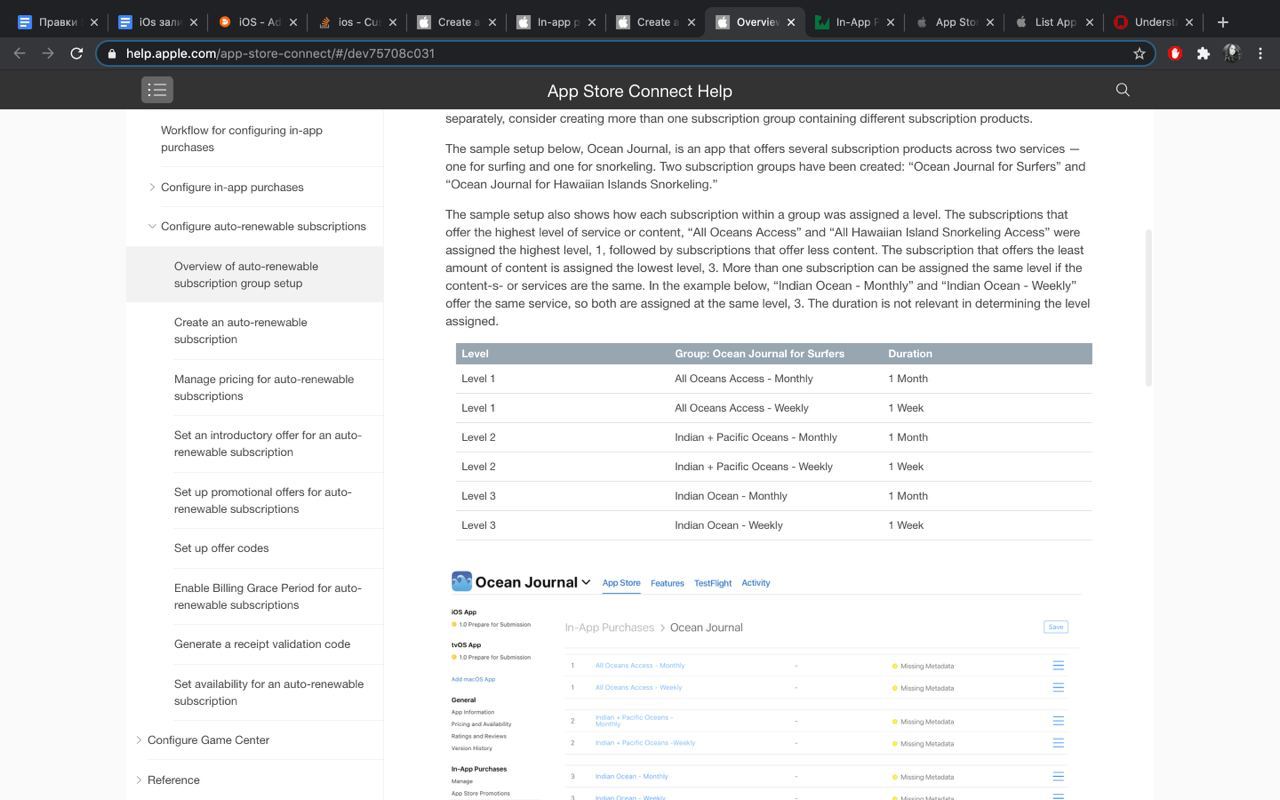Screen dimensions: 1280x800
Task: Open a new tab with the plus icon
Action: pos(1222,22)
